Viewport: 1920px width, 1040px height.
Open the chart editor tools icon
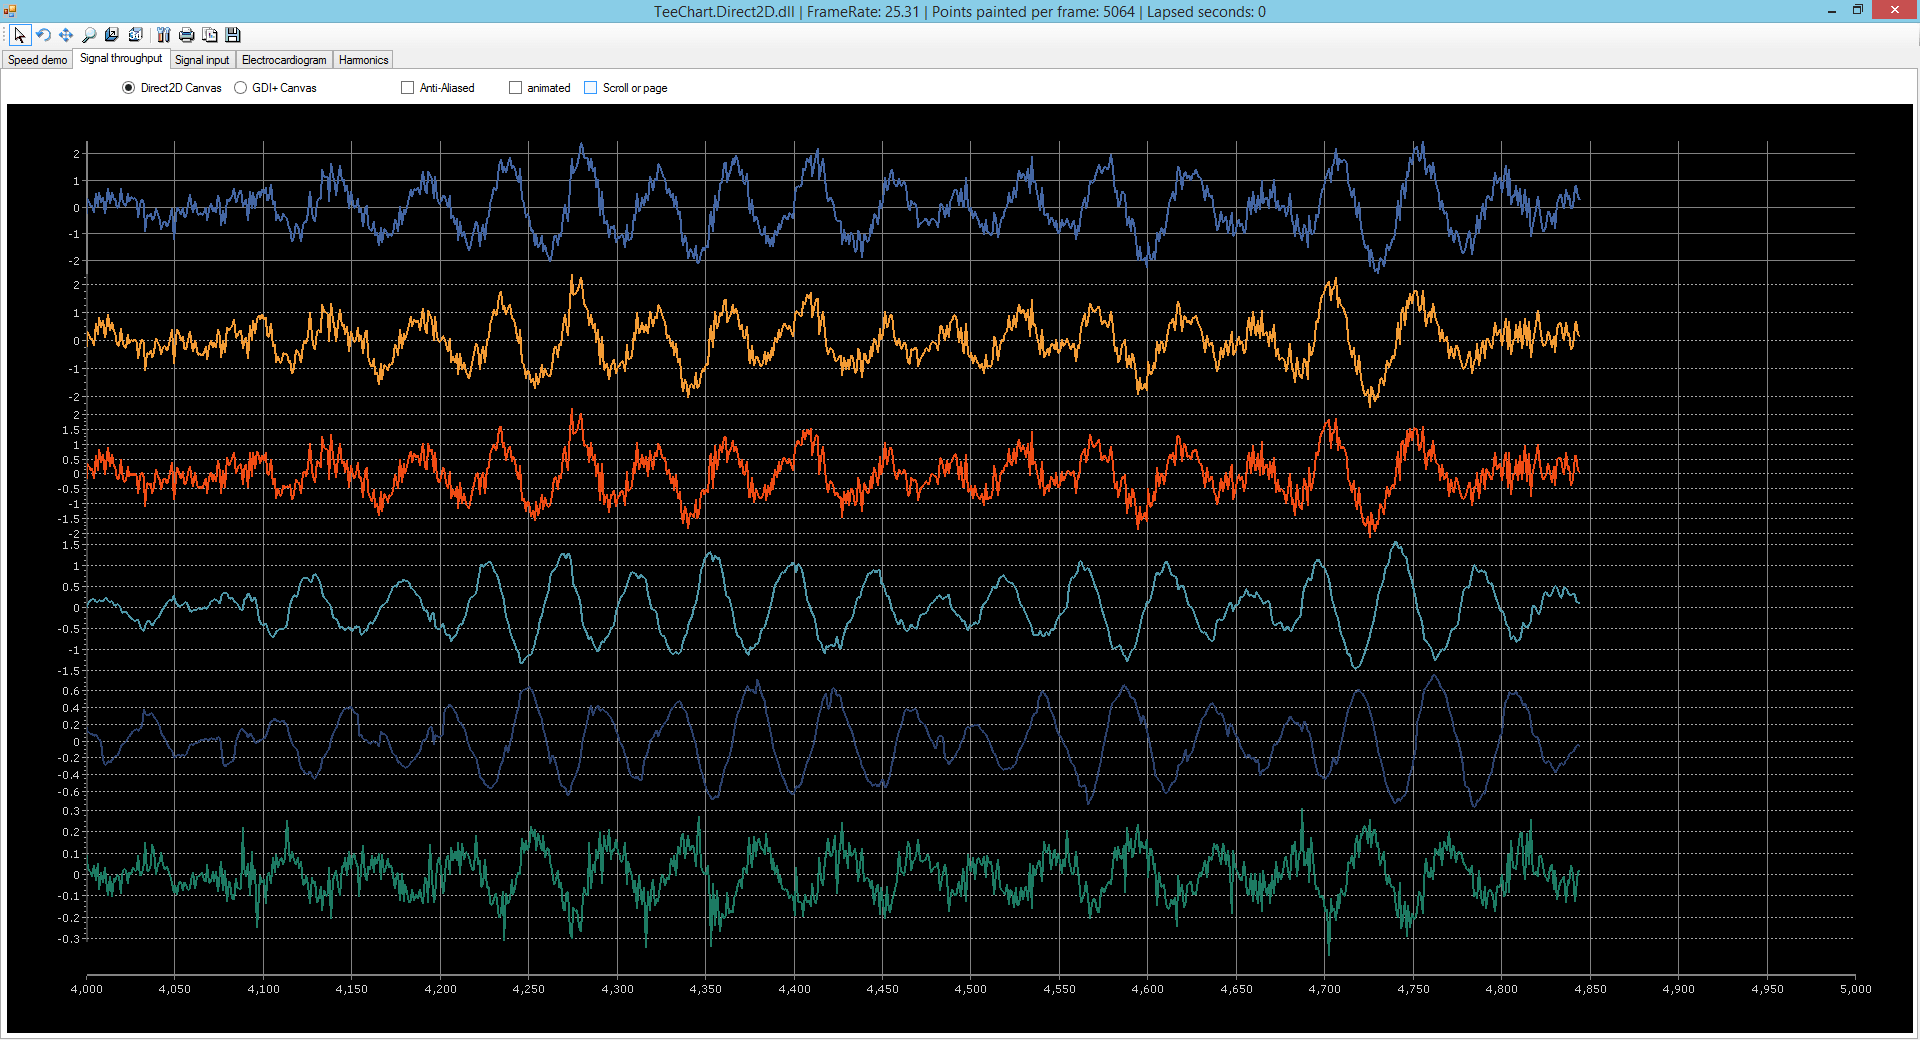(163, 35)
